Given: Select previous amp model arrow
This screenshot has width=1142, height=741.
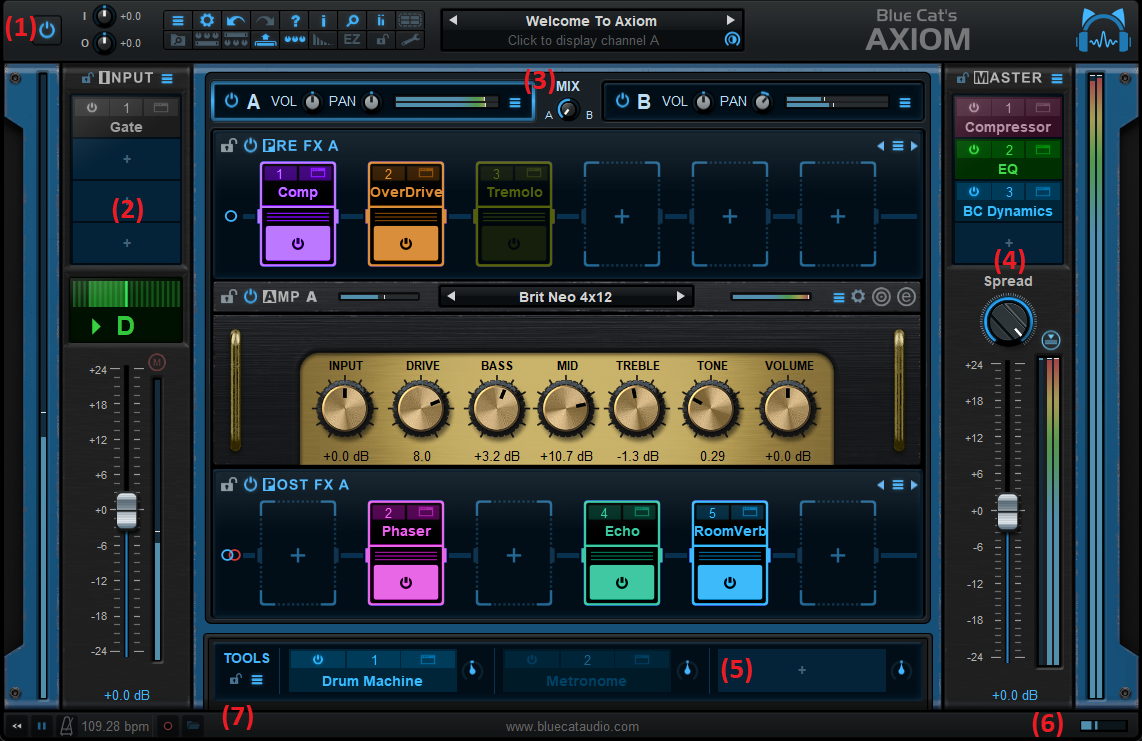Looking at the screenshot, I should pyautogui.click(x=452, y=297).
